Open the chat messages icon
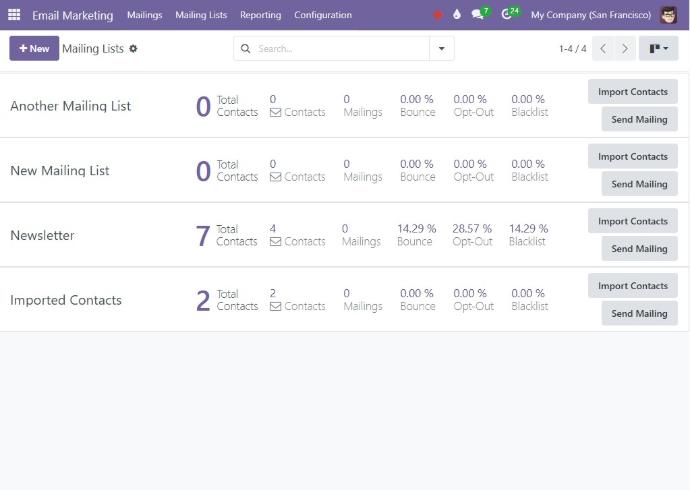Viewport: 690px width, 490px height. pyautogui.click(x=479, y=15)
